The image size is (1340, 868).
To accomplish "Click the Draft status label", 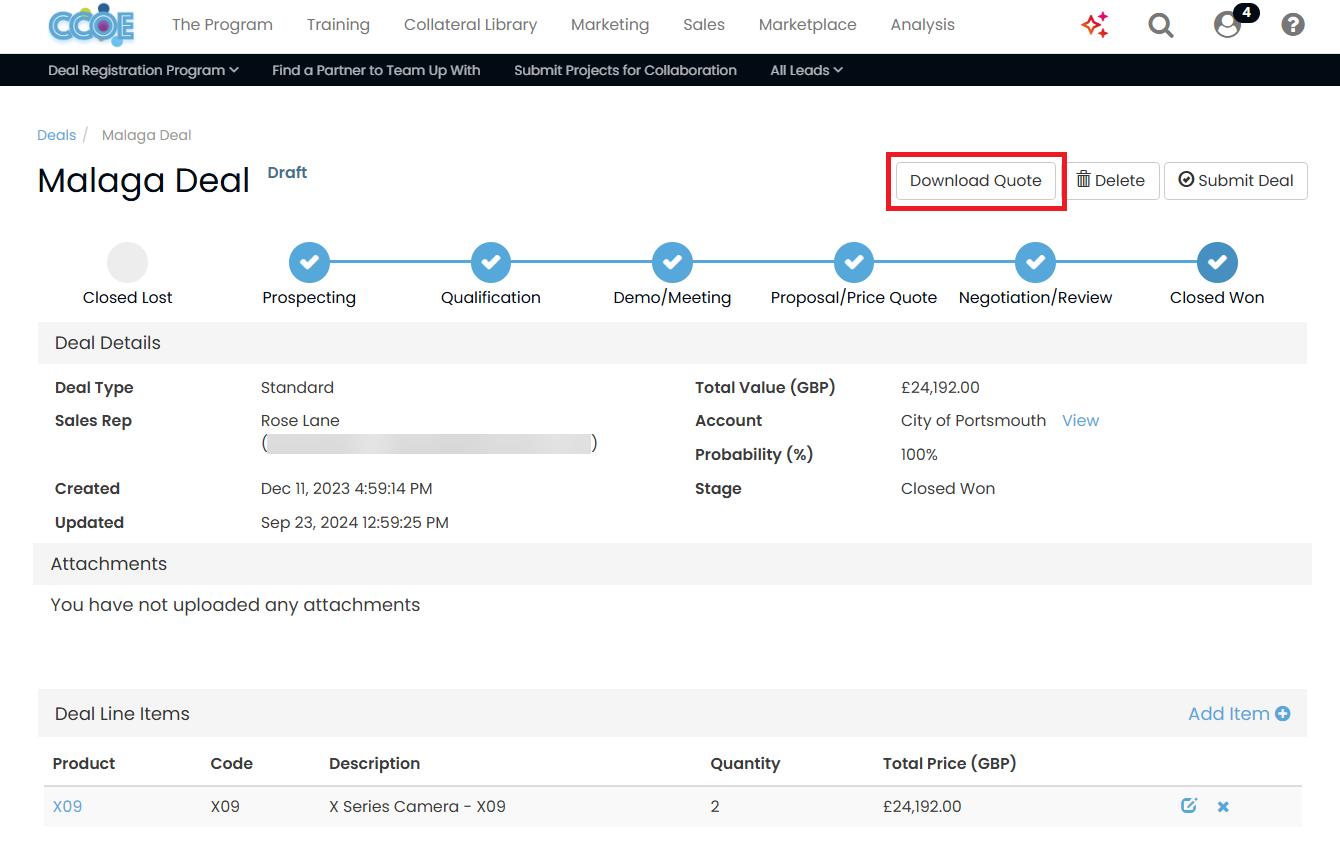I will tap(287, 173).
